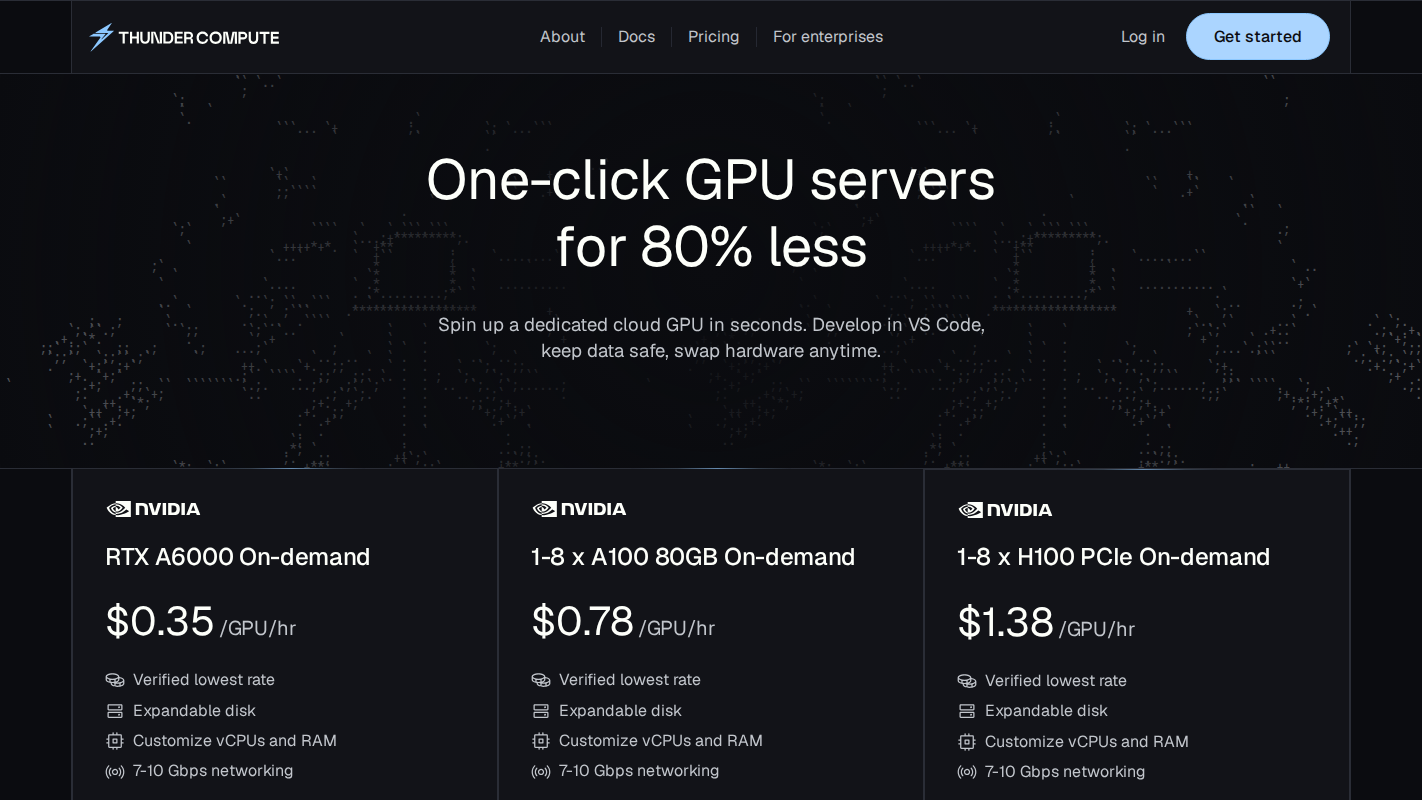1422x800 pixels.
Task: Click disk icon in H100 PCIe card
Action: [x=967, y=711]
